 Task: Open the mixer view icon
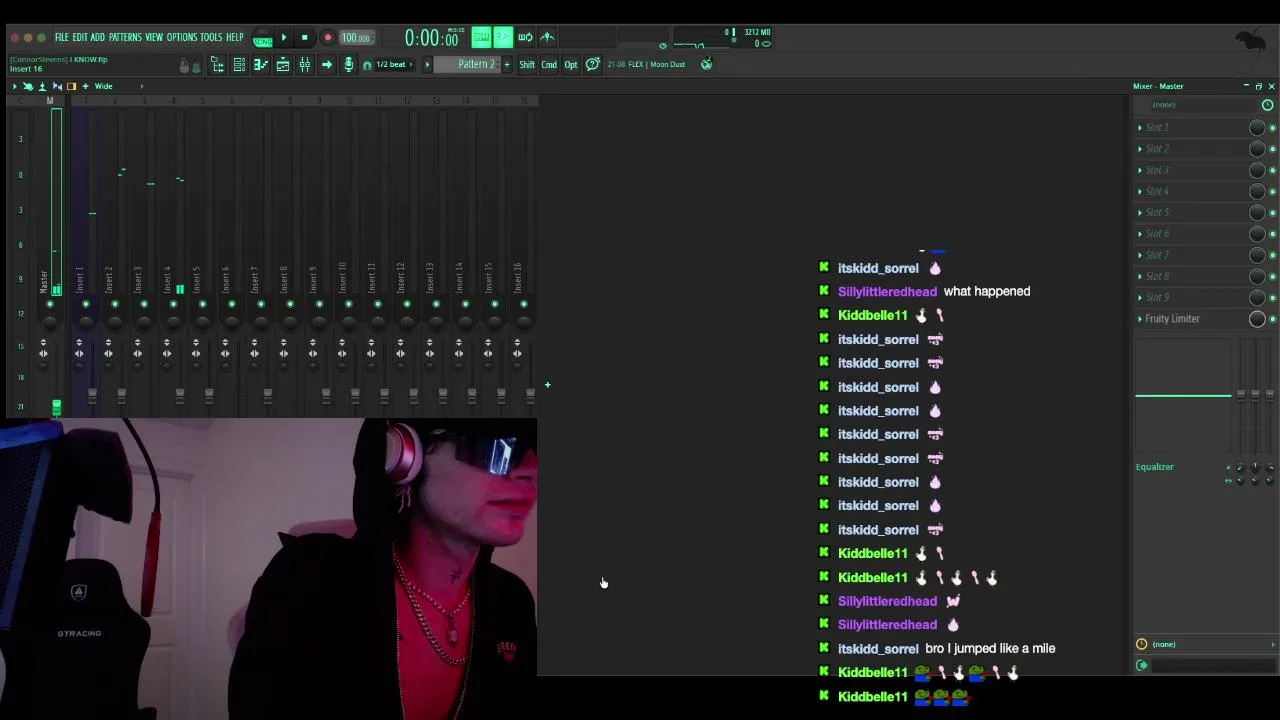(x=305, y=65)
